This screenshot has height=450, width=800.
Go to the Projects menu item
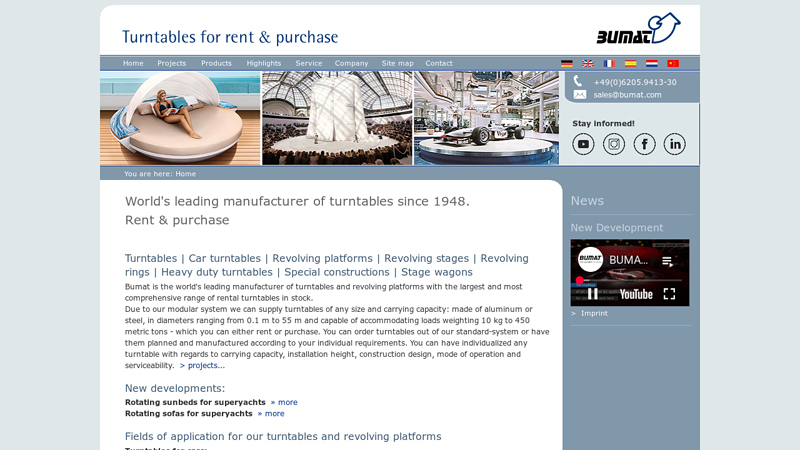172,63
